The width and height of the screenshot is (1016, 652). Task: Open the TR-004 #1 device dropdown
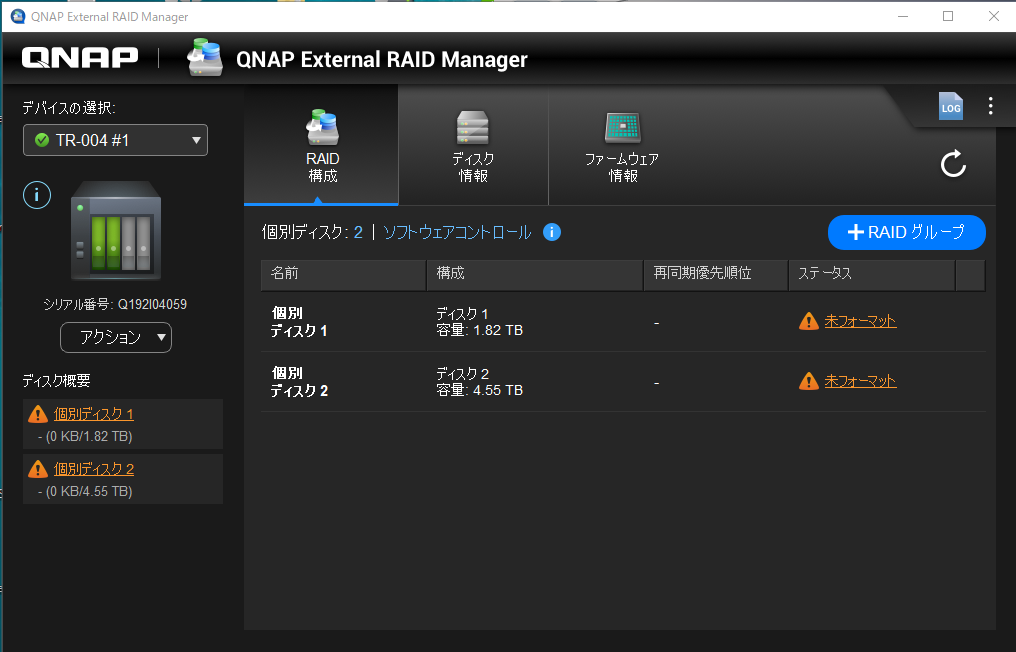point(115,140)
